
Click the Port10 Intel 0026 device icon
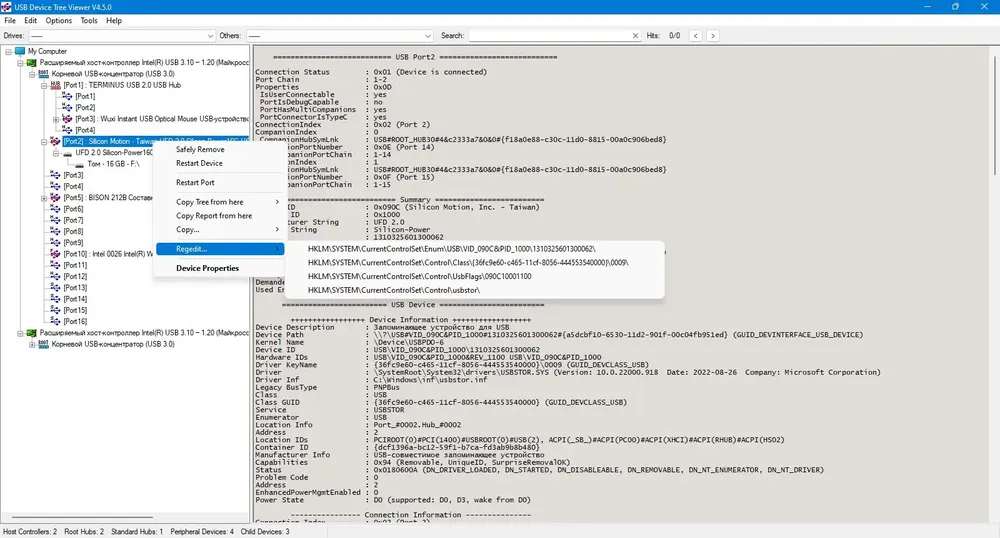[x=55, y=254]
